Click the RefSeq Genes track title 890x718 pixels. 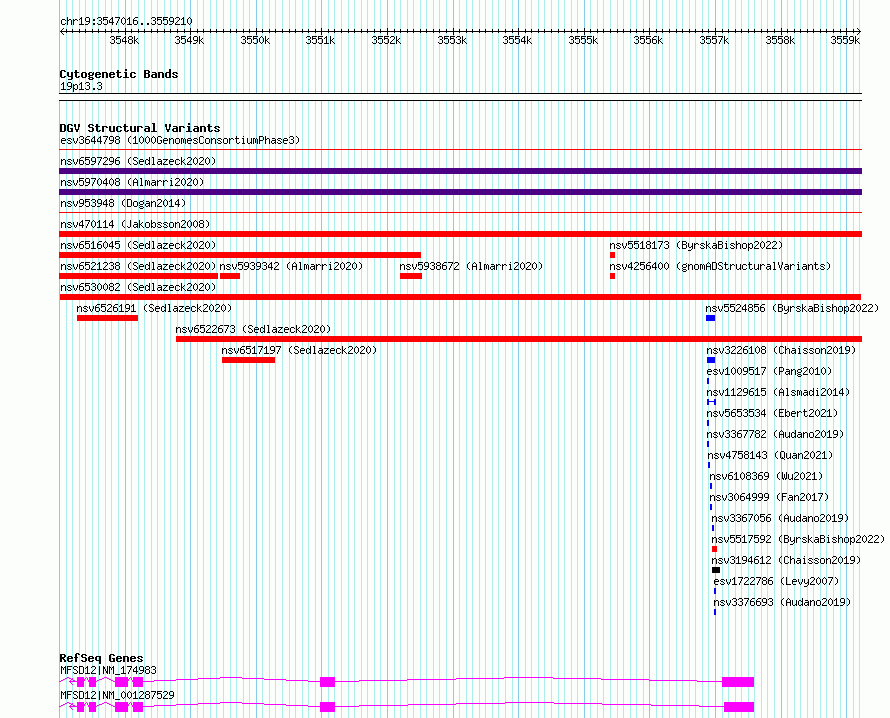[101, 658]
